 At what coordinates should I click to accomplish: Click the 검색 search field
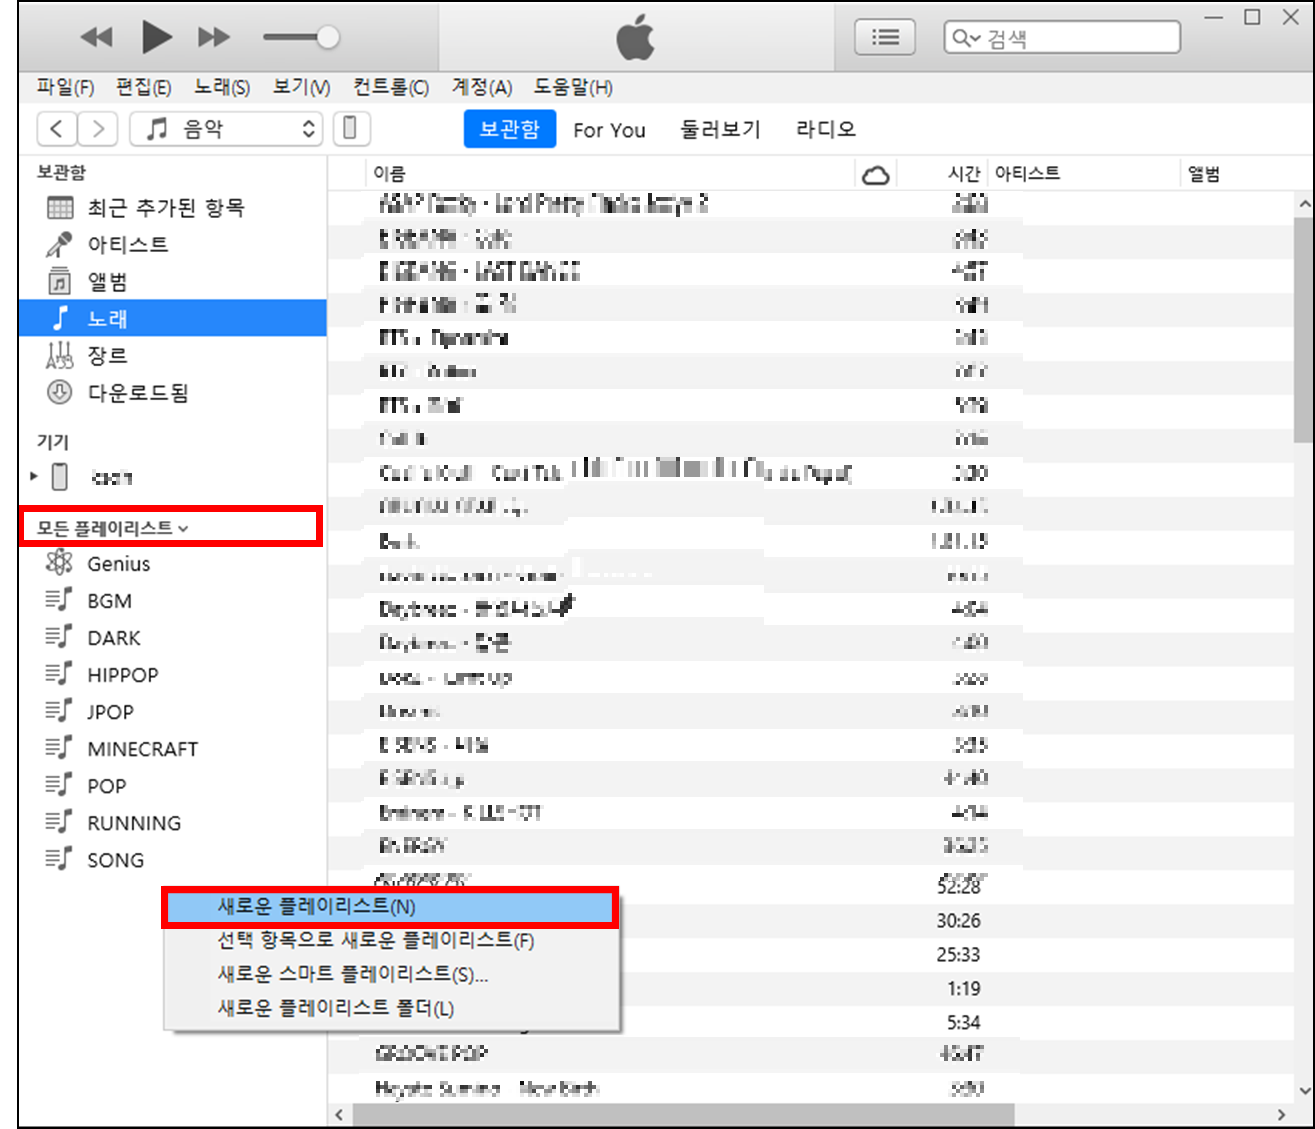click(1062, 38)
